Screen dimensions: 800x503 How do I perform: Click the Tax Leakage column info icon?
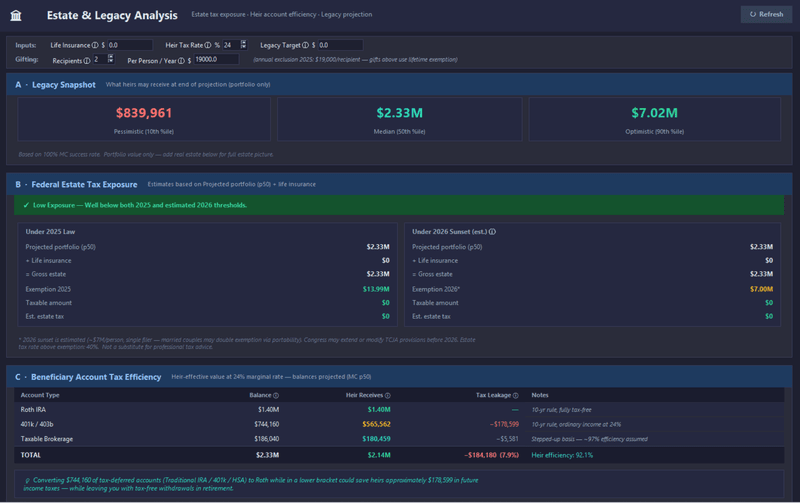(x=515, y=395)
